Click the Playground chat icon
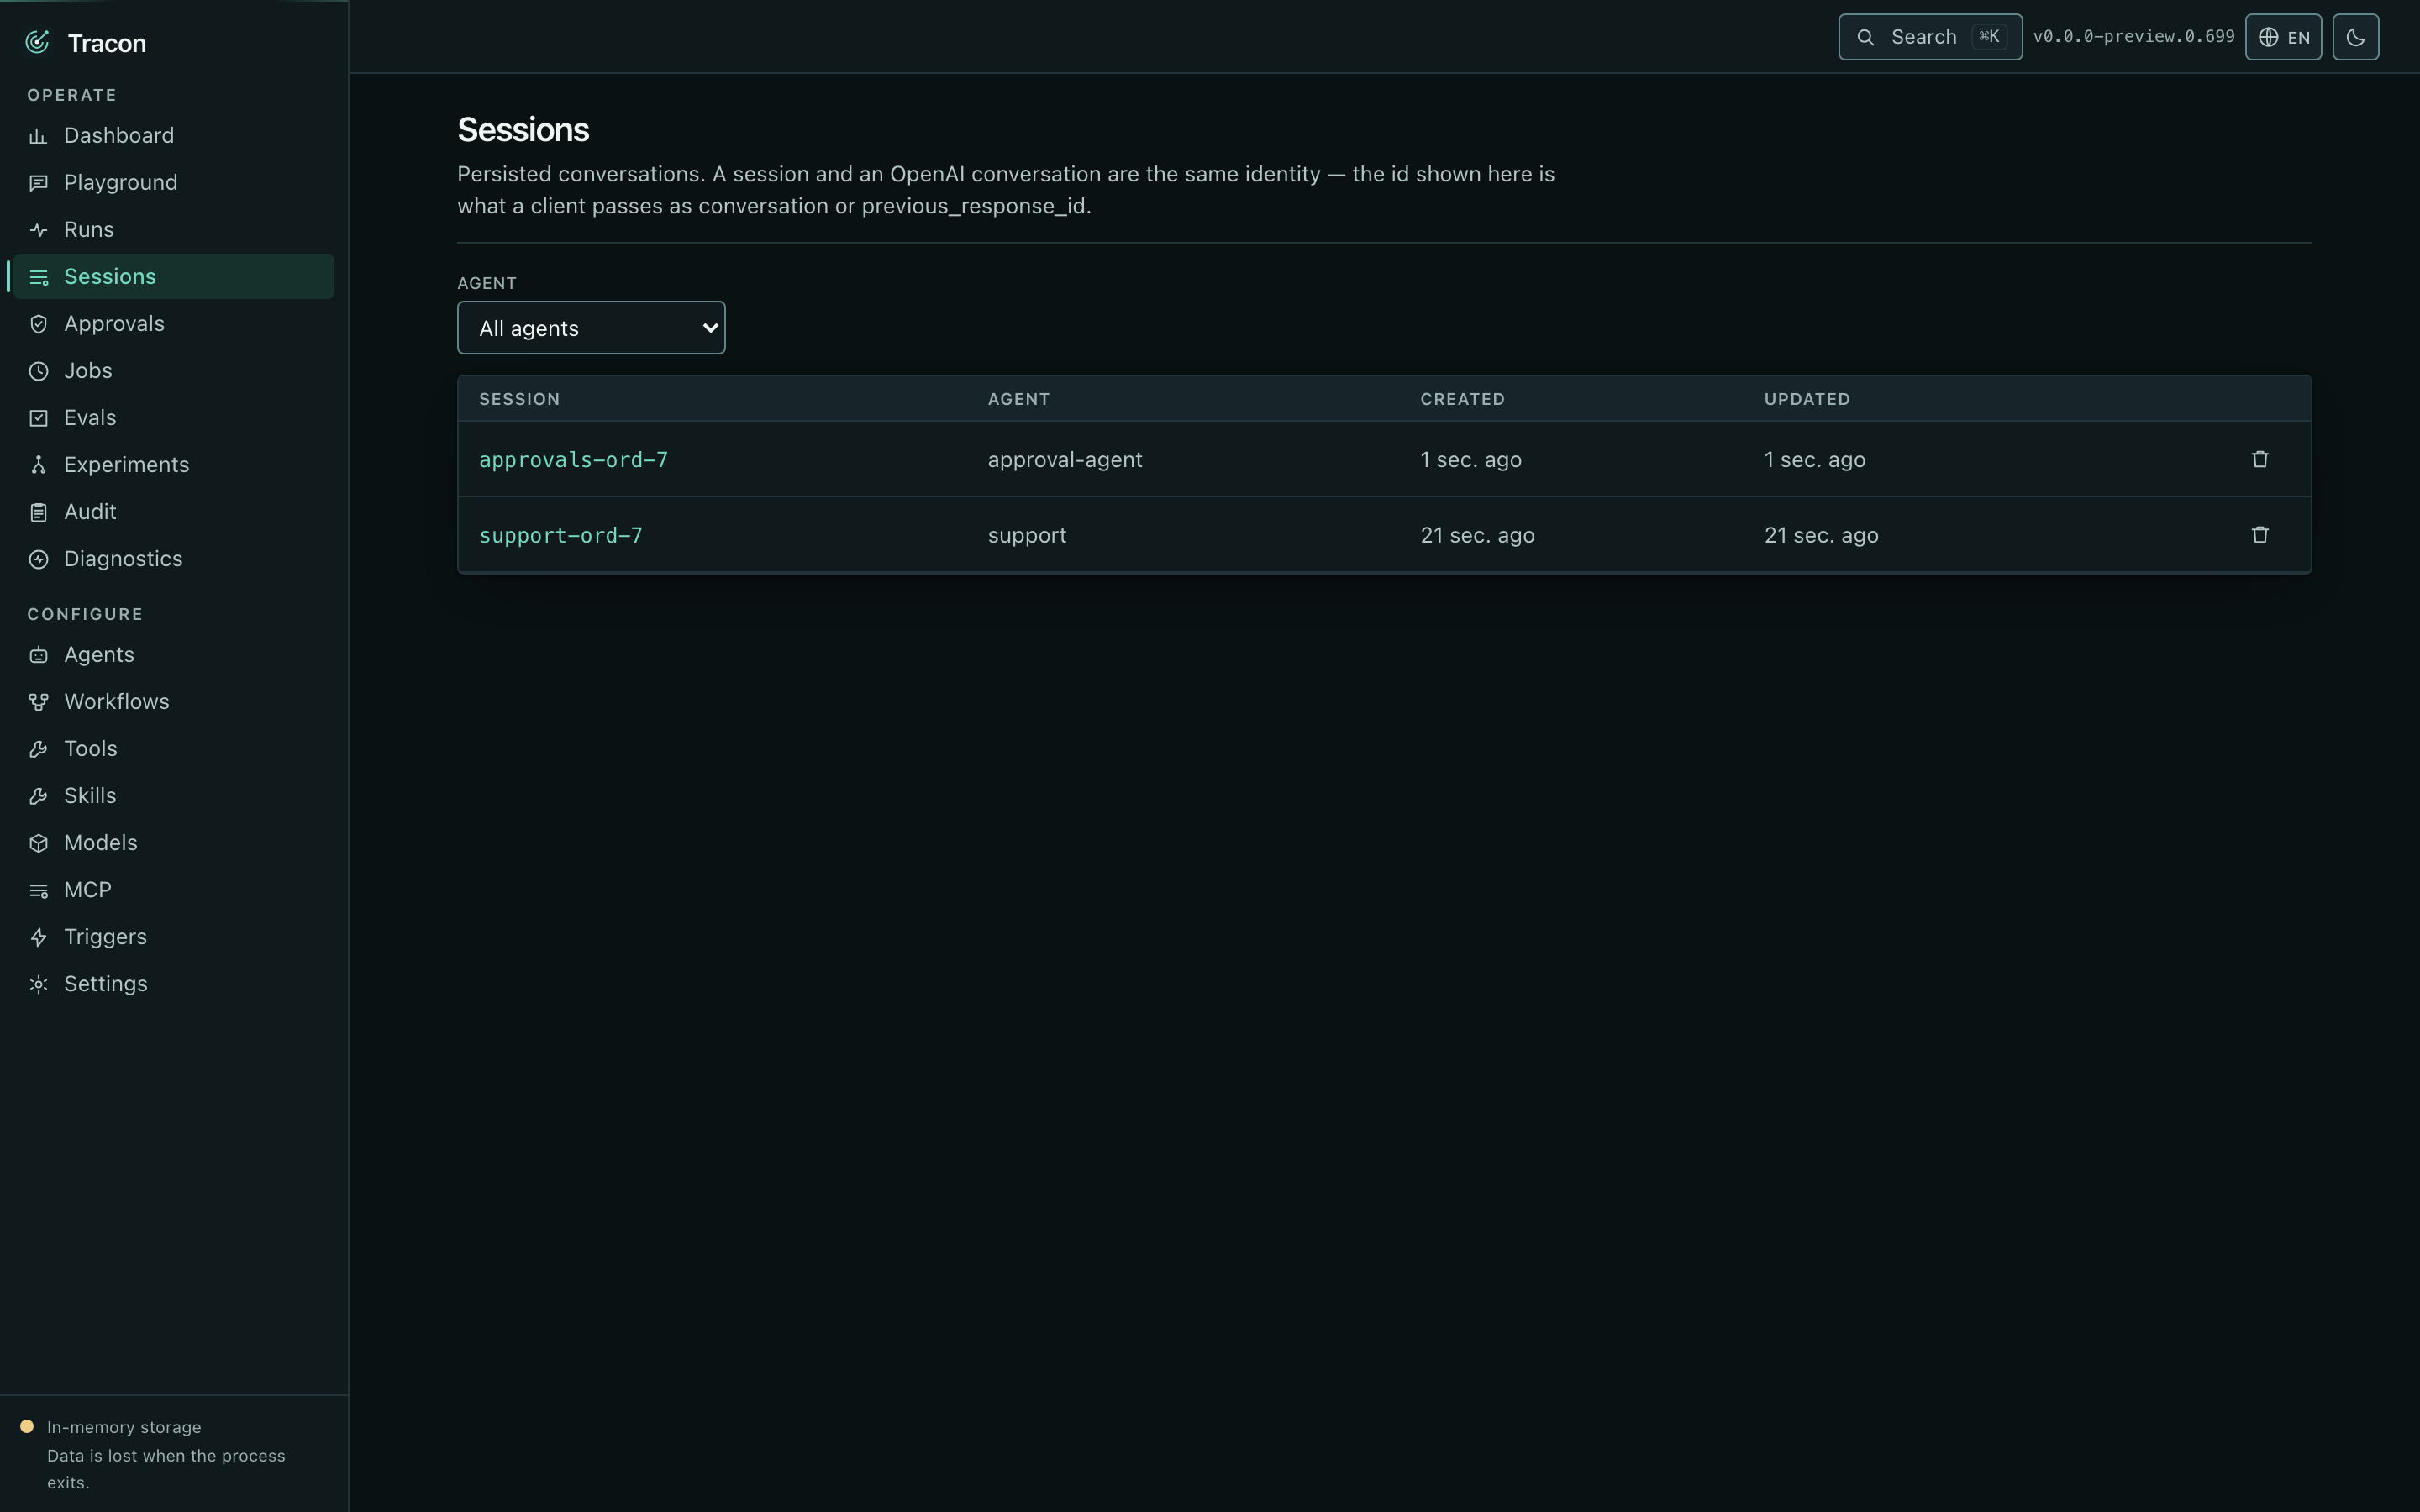Image resolution: width=2420 pixels, height=1512 pixels. 38,183
